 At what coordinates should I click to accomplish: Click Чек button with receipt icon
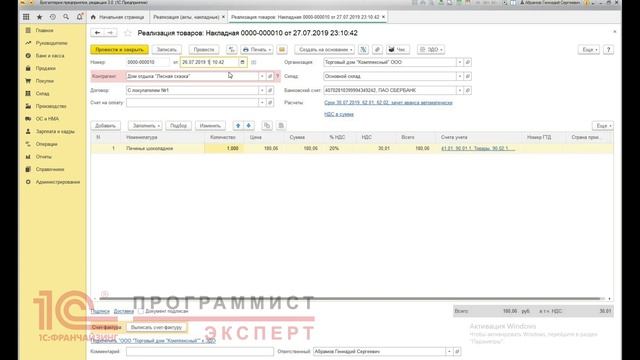[398, 49]
